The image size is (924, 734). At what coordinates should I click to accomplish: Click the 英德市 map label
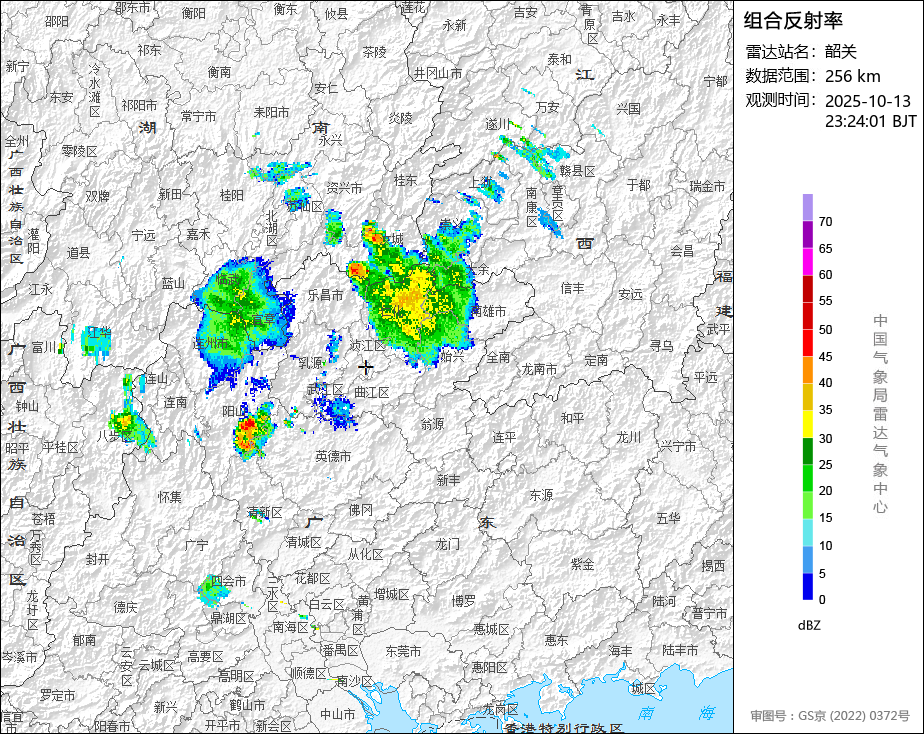click(x=333, y=456)
